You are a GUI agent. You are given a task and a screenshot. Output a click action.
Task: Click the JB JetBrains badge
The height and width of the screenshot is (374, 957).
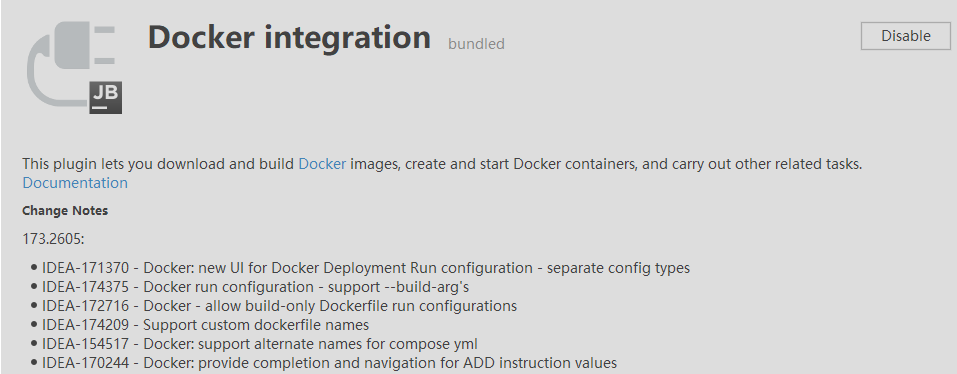[106, 98]
